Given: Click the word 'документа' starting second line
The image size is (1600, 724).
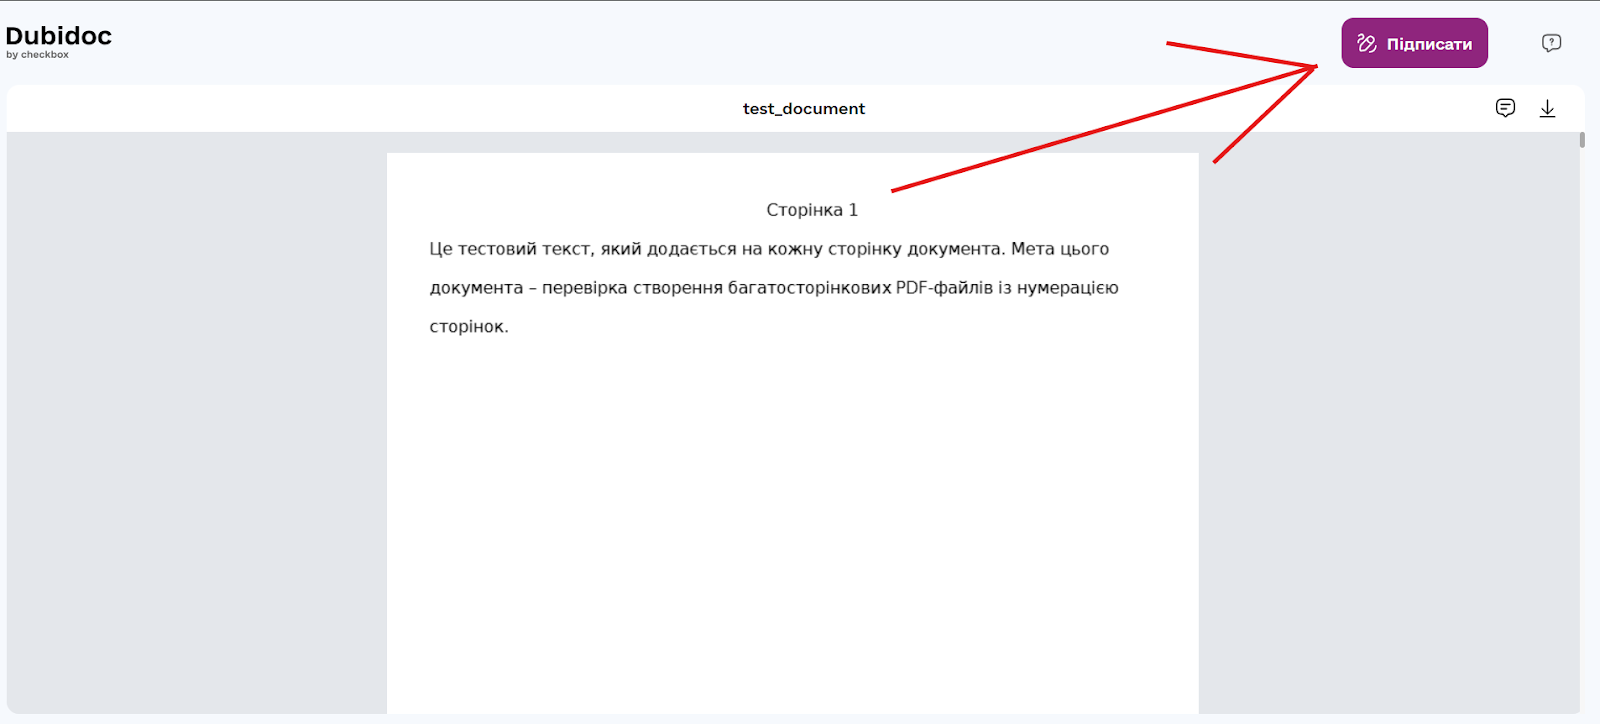Looking at the screenshot, I should pyautogui.click(x=476, y=288).
